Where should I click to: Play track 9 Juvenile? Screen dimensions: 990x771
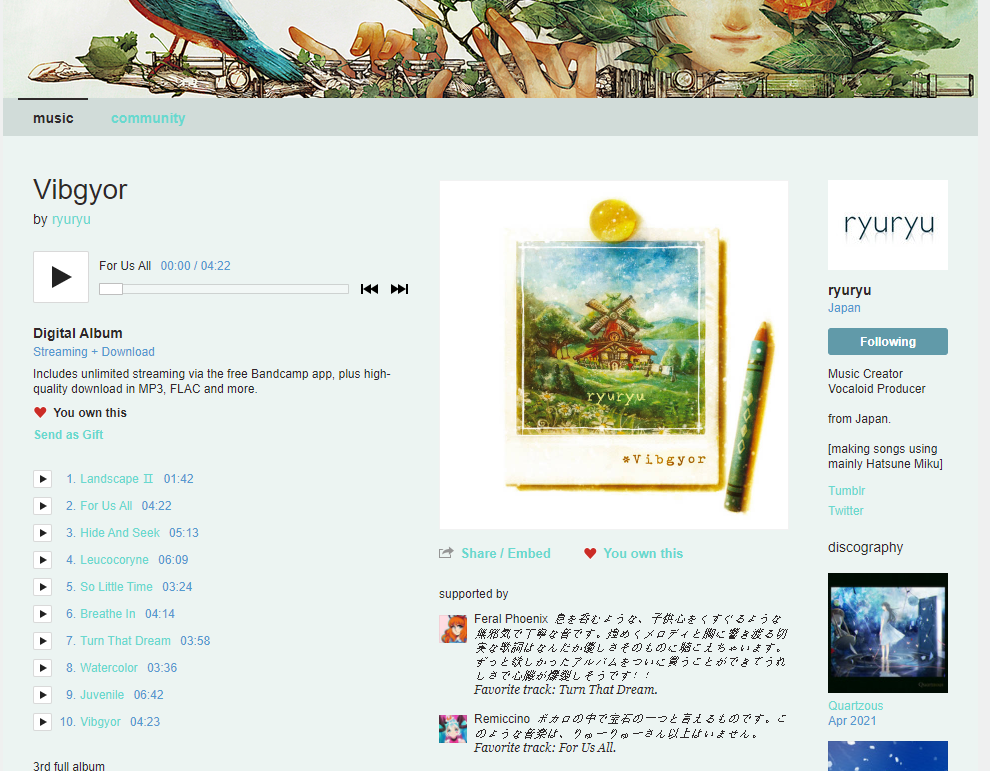point(42,695)
